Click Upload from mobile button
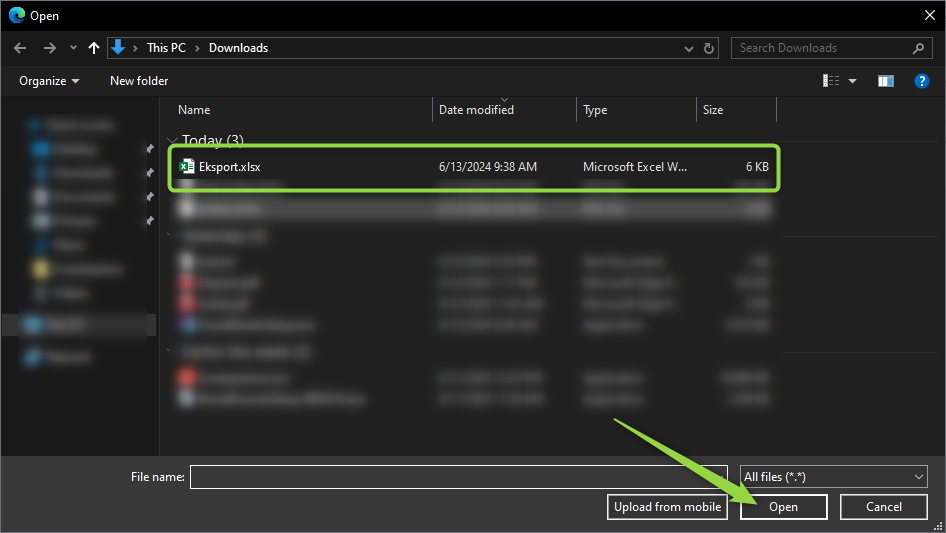 point(667,507)
